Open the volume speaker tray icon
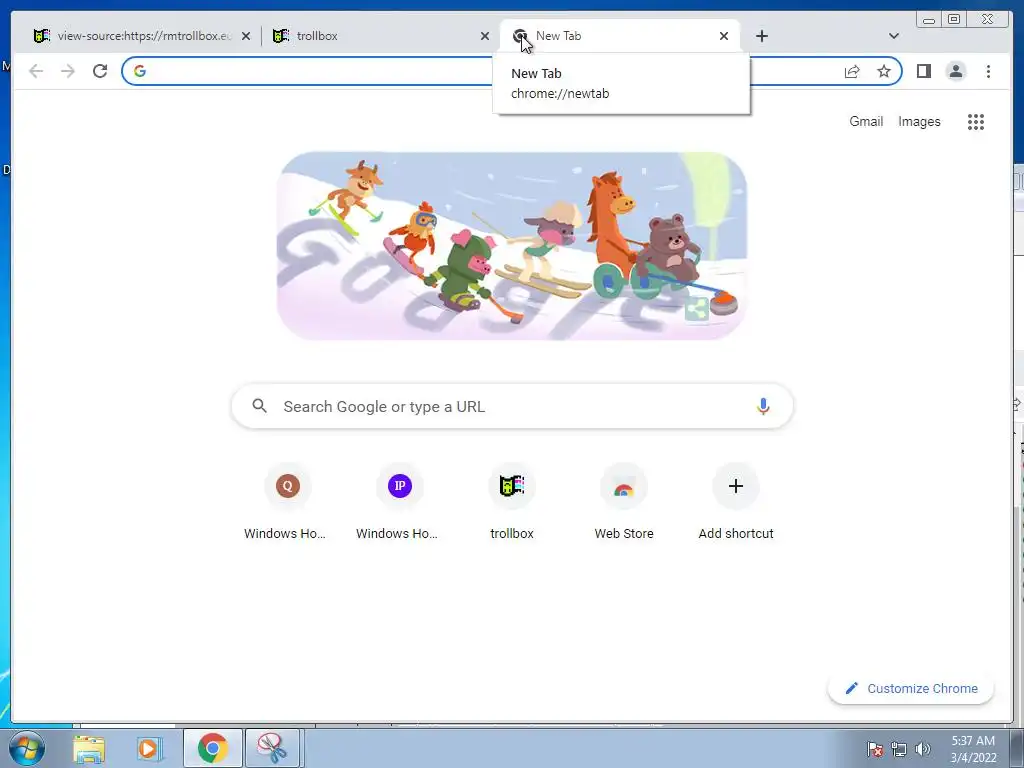The width and height of the screenshot is (1024, 768). point(923,749)
